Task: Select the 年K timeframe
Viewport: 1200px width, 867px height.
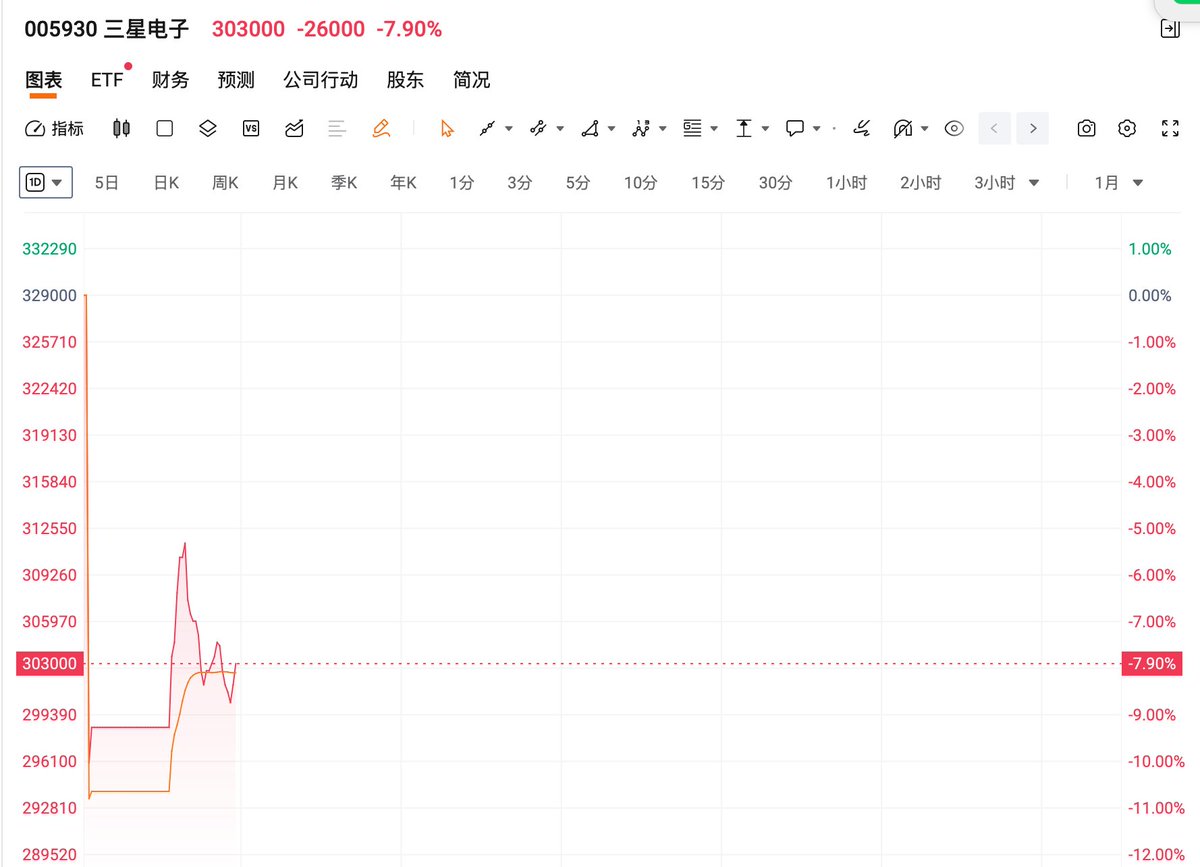Action: click(403, 183)
